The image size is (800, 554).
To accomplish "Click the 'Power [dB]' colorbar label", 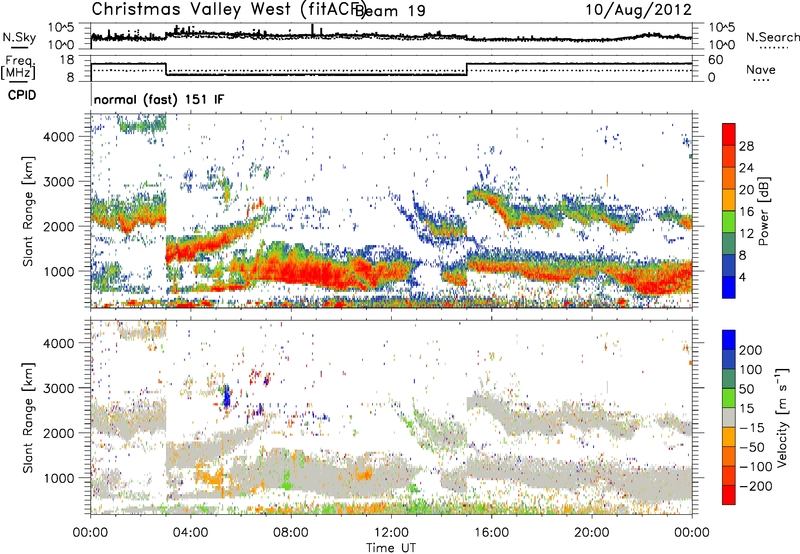I will point(763,211).
